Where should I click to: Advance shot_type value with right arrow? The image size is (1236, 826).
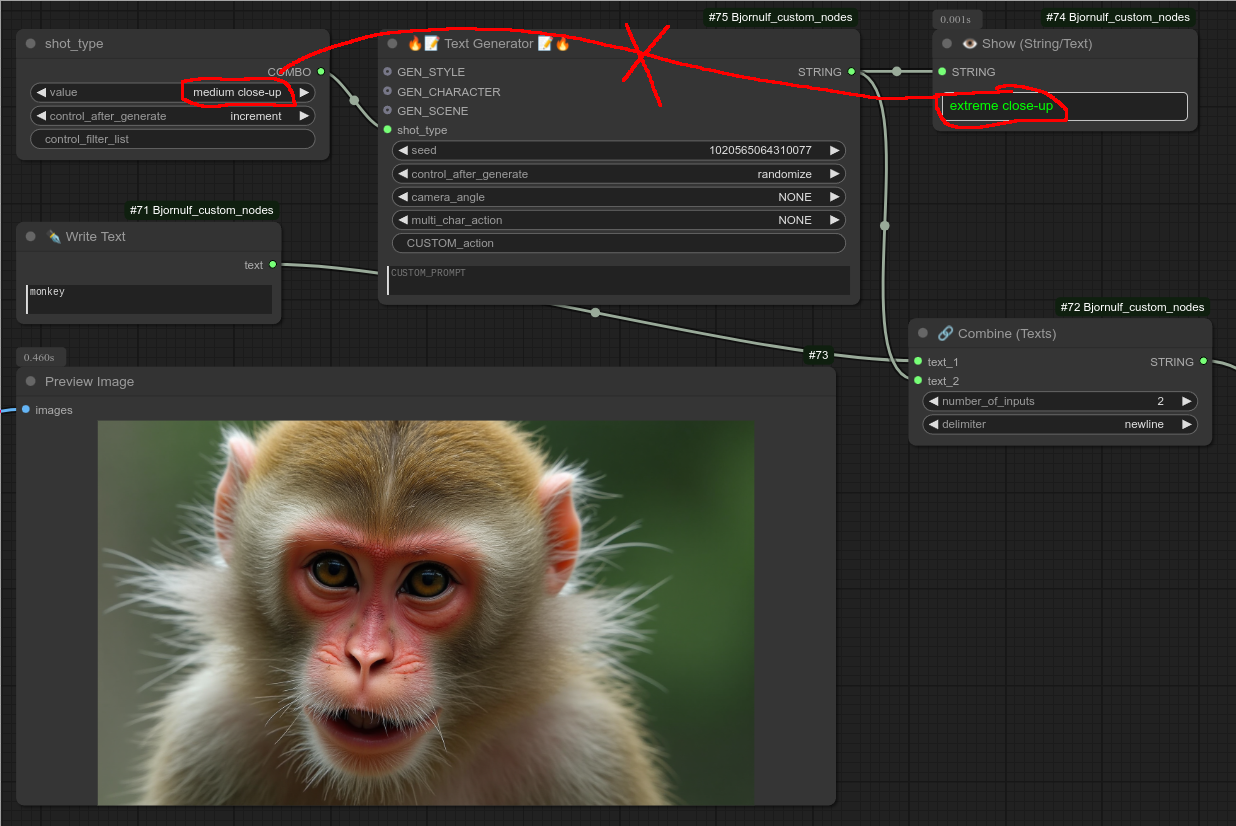coord(305,93)
